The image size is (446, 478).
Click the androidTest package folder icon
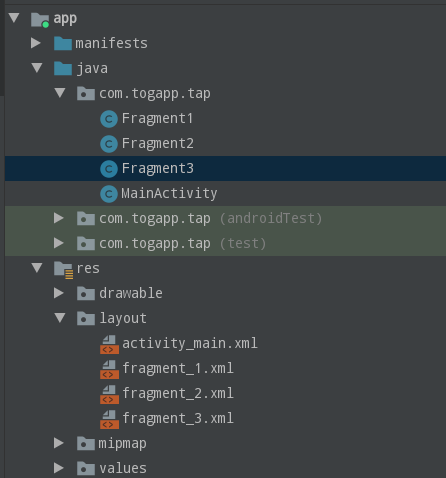(86, 218)
